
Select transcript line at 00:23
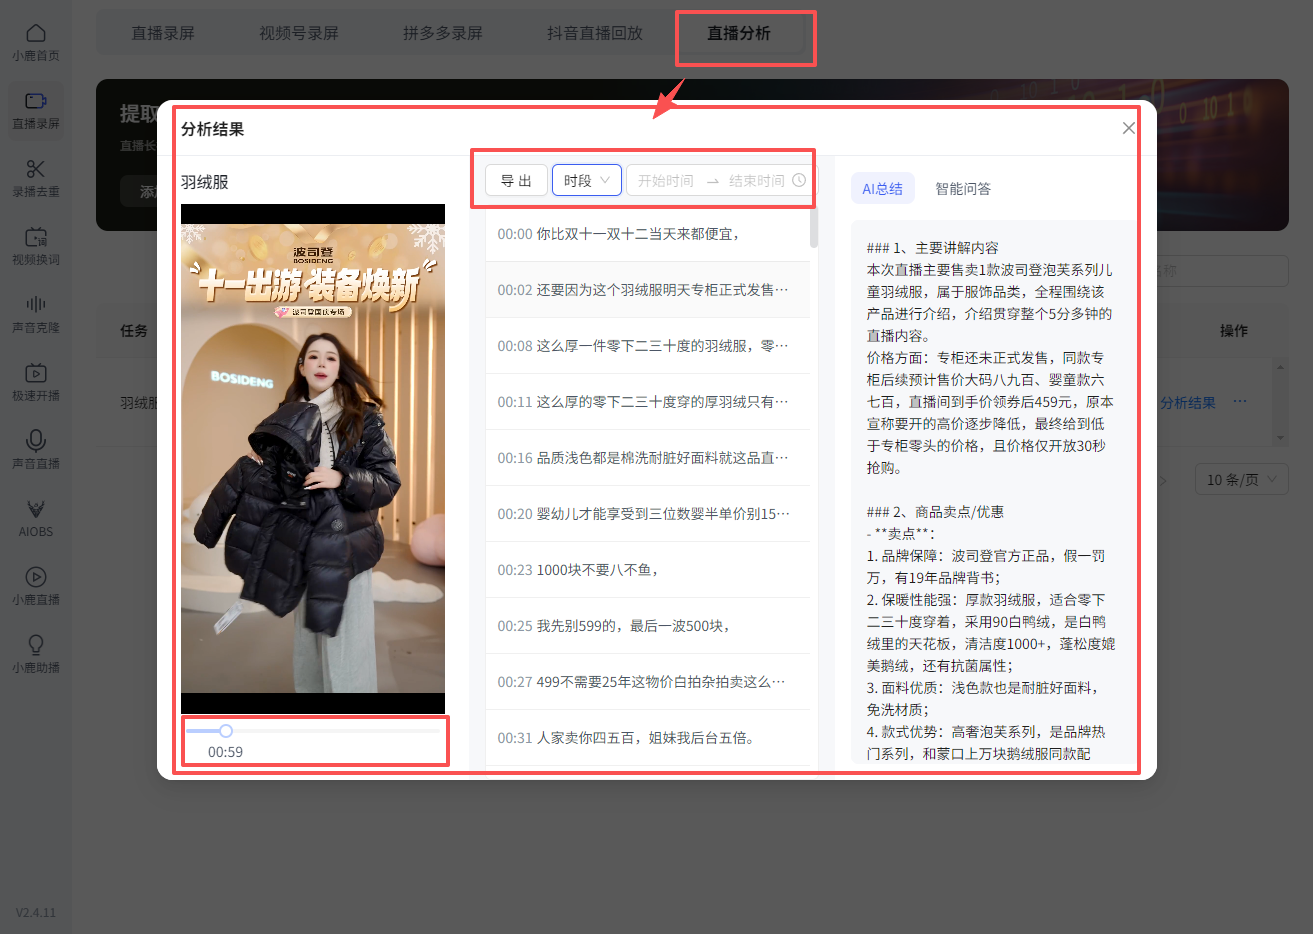tap(648, 570)
